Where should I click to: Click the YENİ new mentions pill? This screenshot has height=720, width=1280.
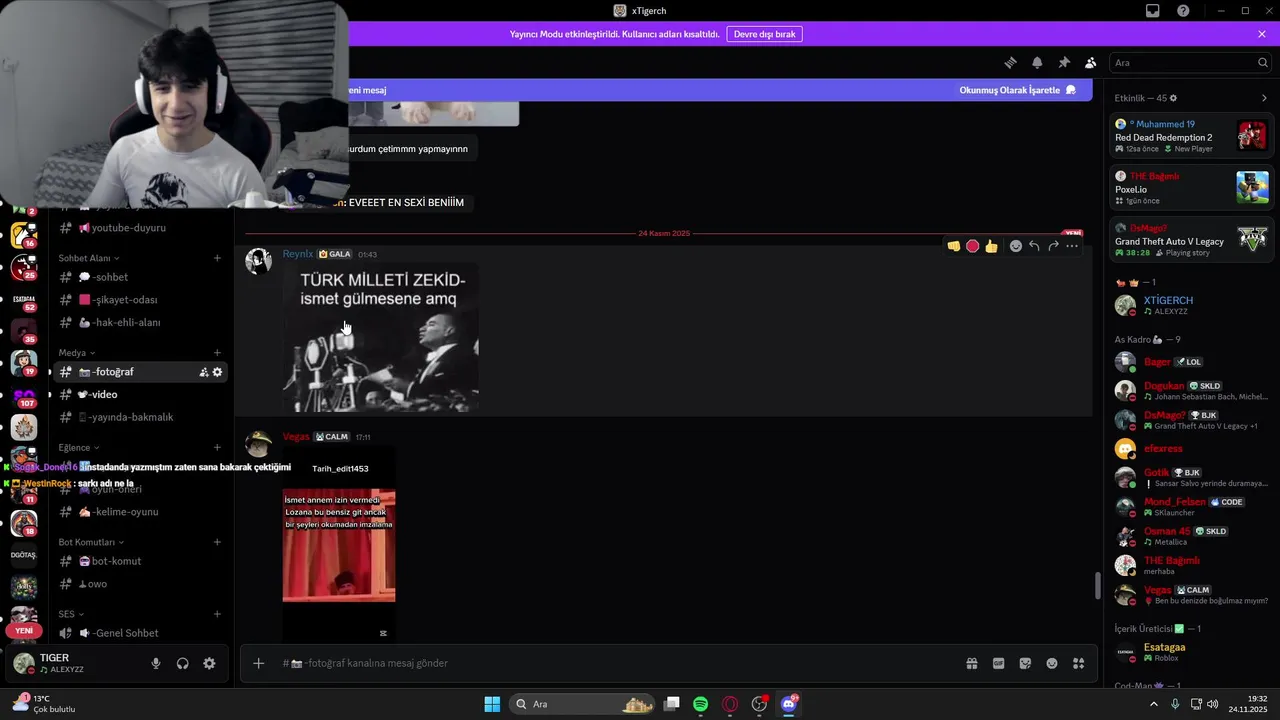24,631
